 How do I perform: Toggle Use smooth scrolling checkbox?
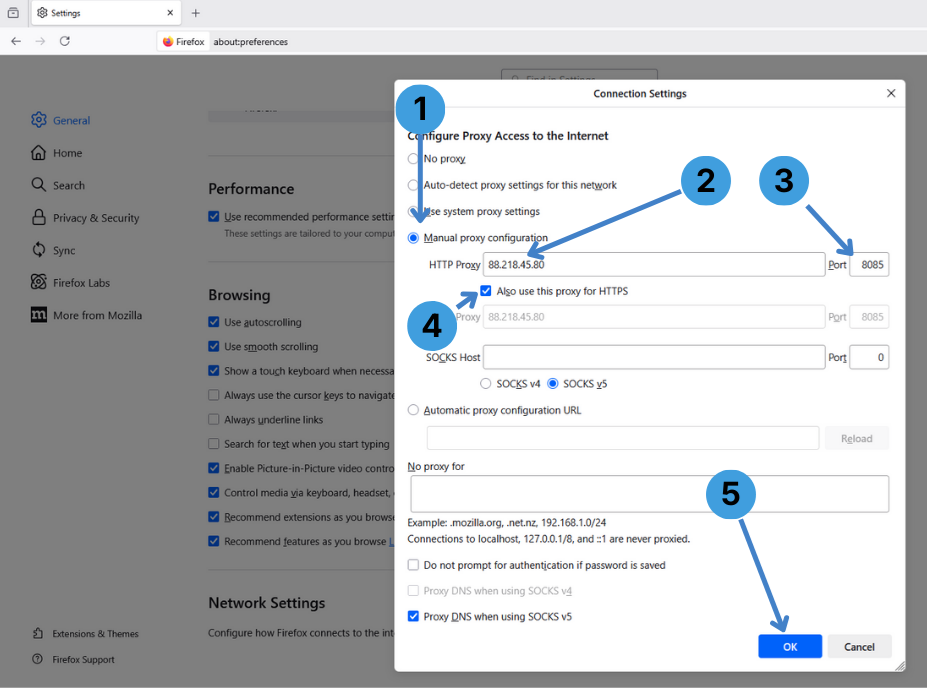click(x=213, y=346)
